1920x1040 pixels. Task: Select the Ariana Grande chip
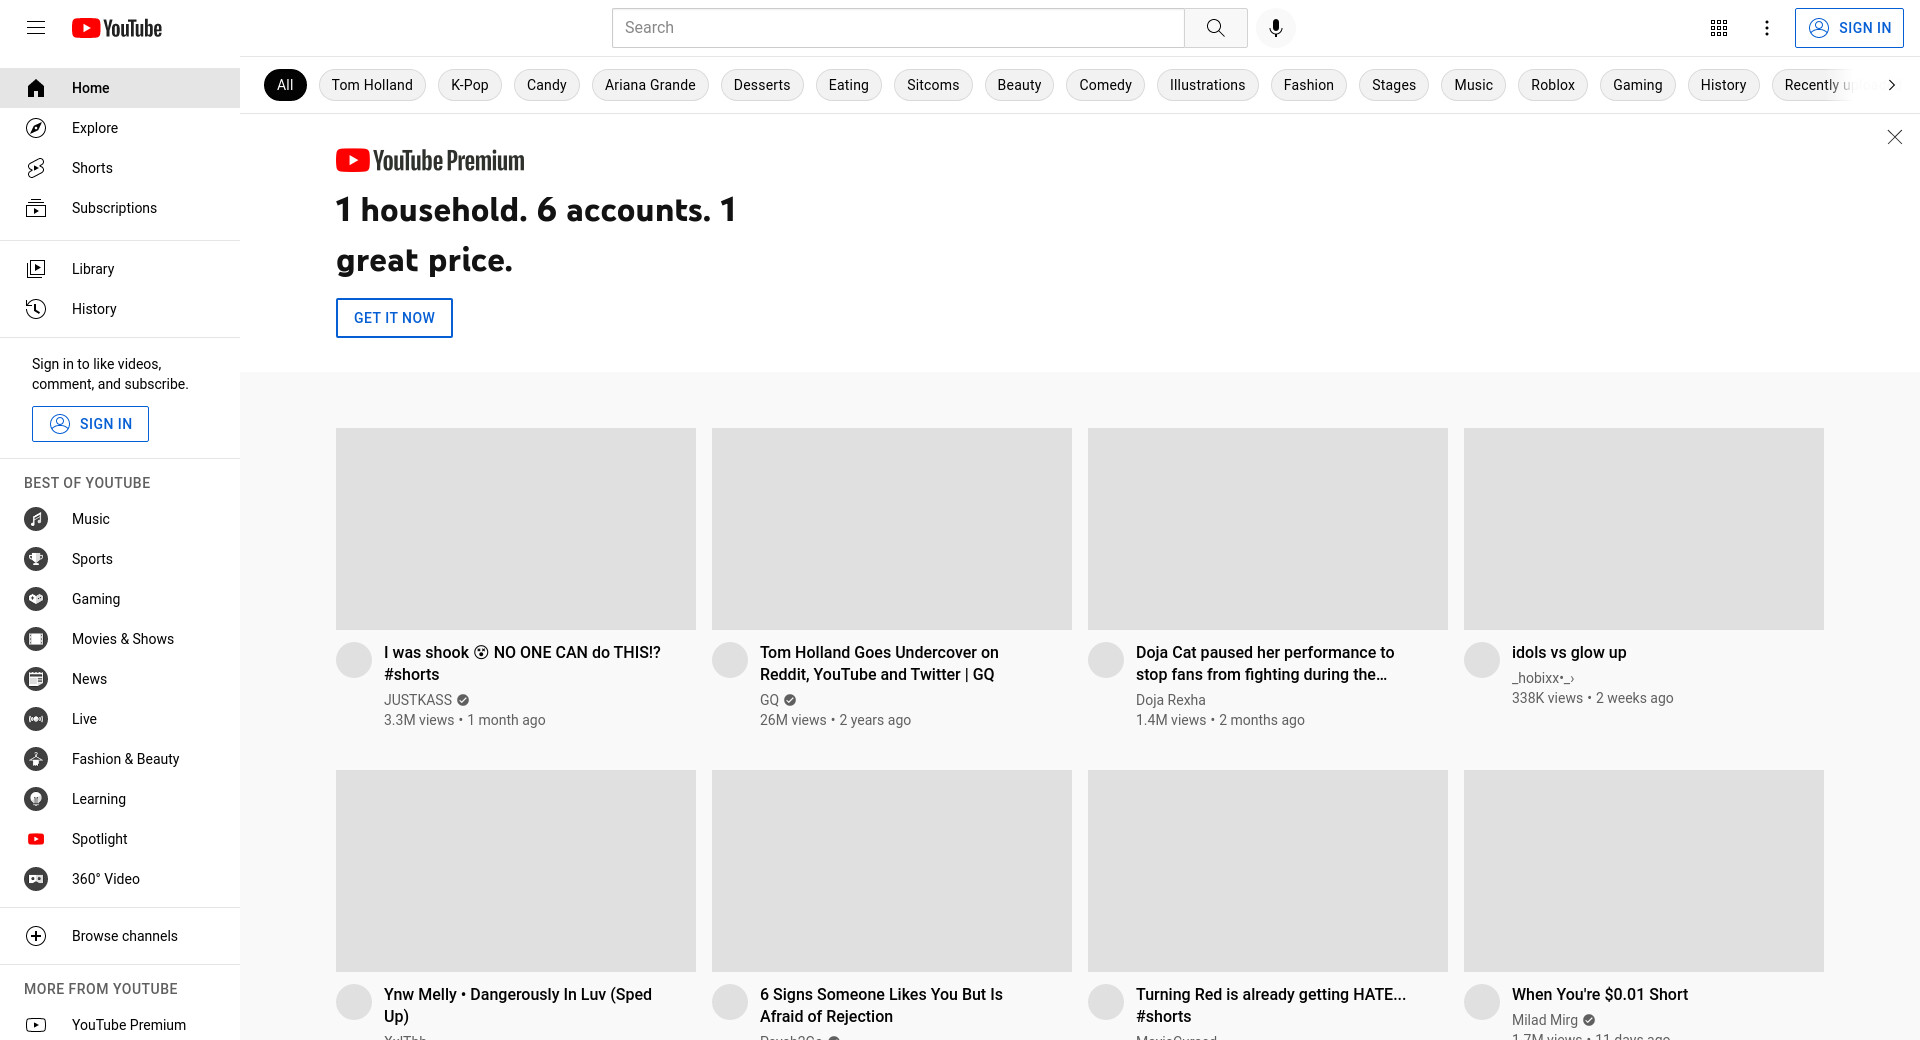(650, 85)
